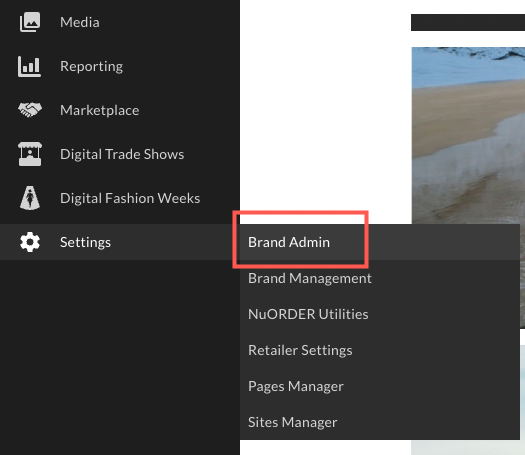Click the Digital Trade Shows booth icon
525x455 pixels.
pos(30,154)
